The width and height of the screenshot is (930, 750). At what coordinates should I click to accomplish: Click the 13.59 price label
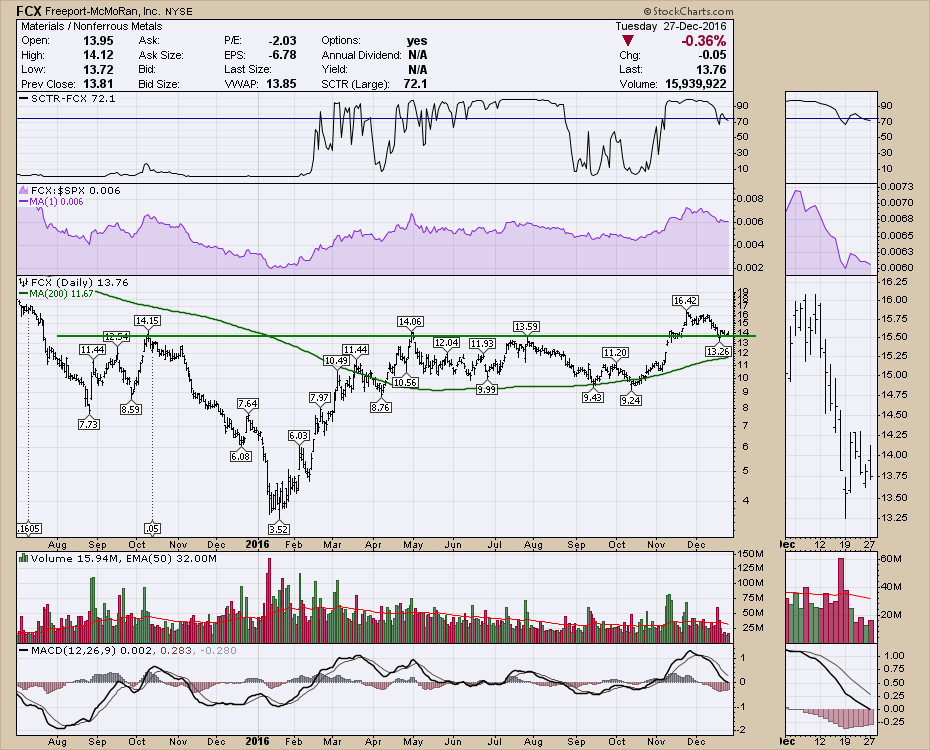[x=526, y=327]
